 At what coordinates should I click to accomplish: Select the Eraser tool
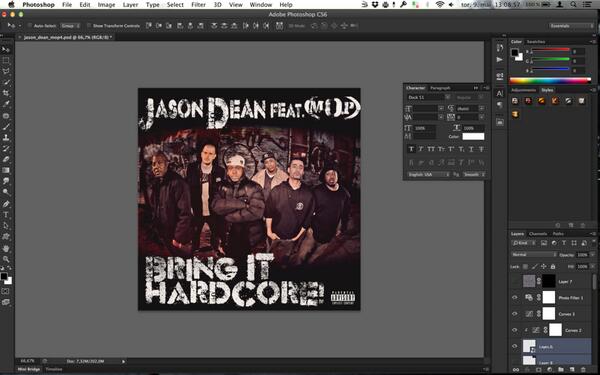(x=6, y=159)
